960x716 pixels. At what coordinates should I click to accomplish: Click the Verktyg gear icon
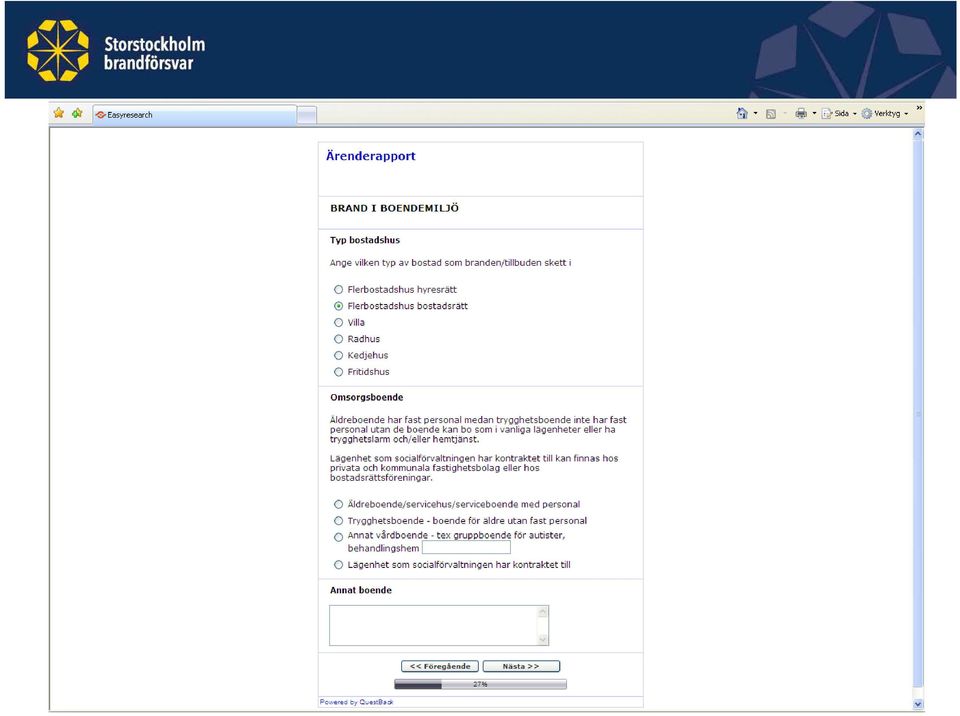point(867,113)
